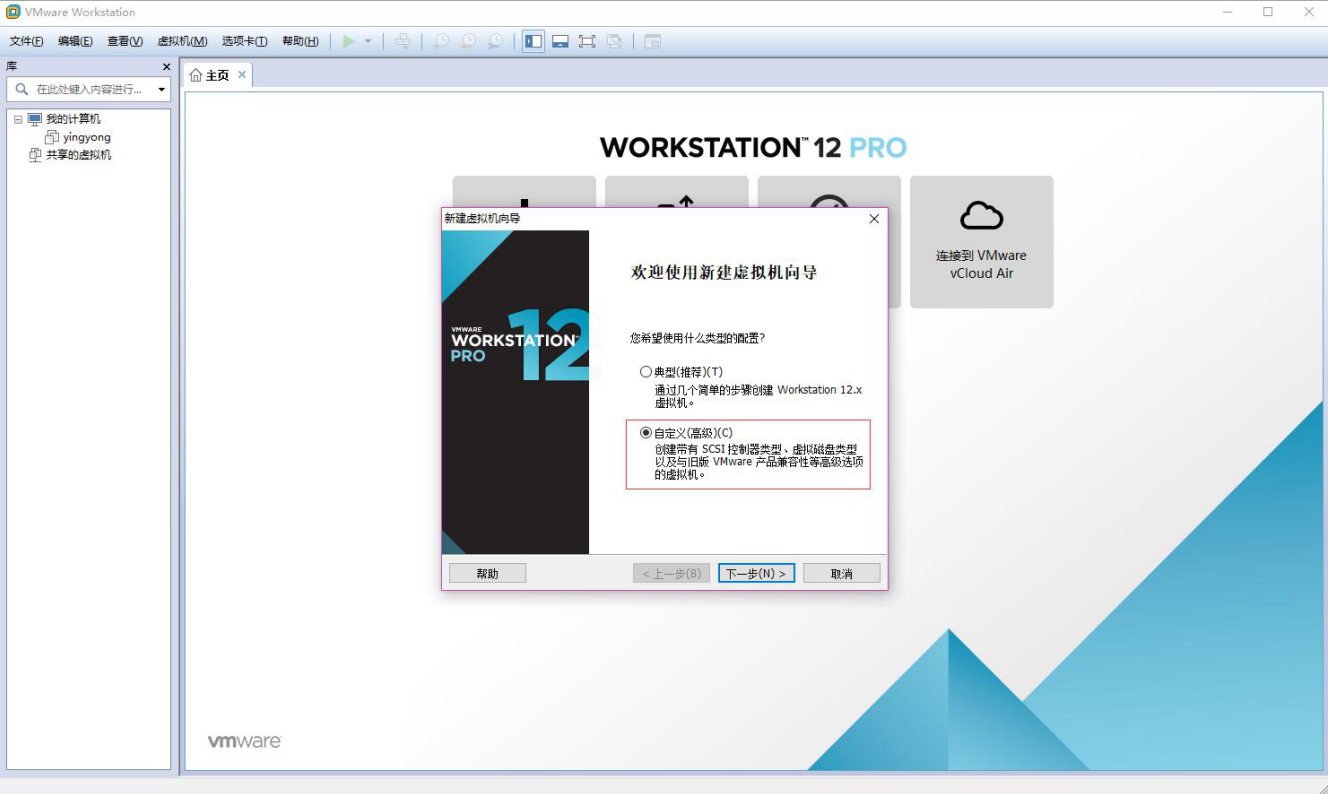
Task: Open the 选项卡(T) menu
Action: [244, 41]
